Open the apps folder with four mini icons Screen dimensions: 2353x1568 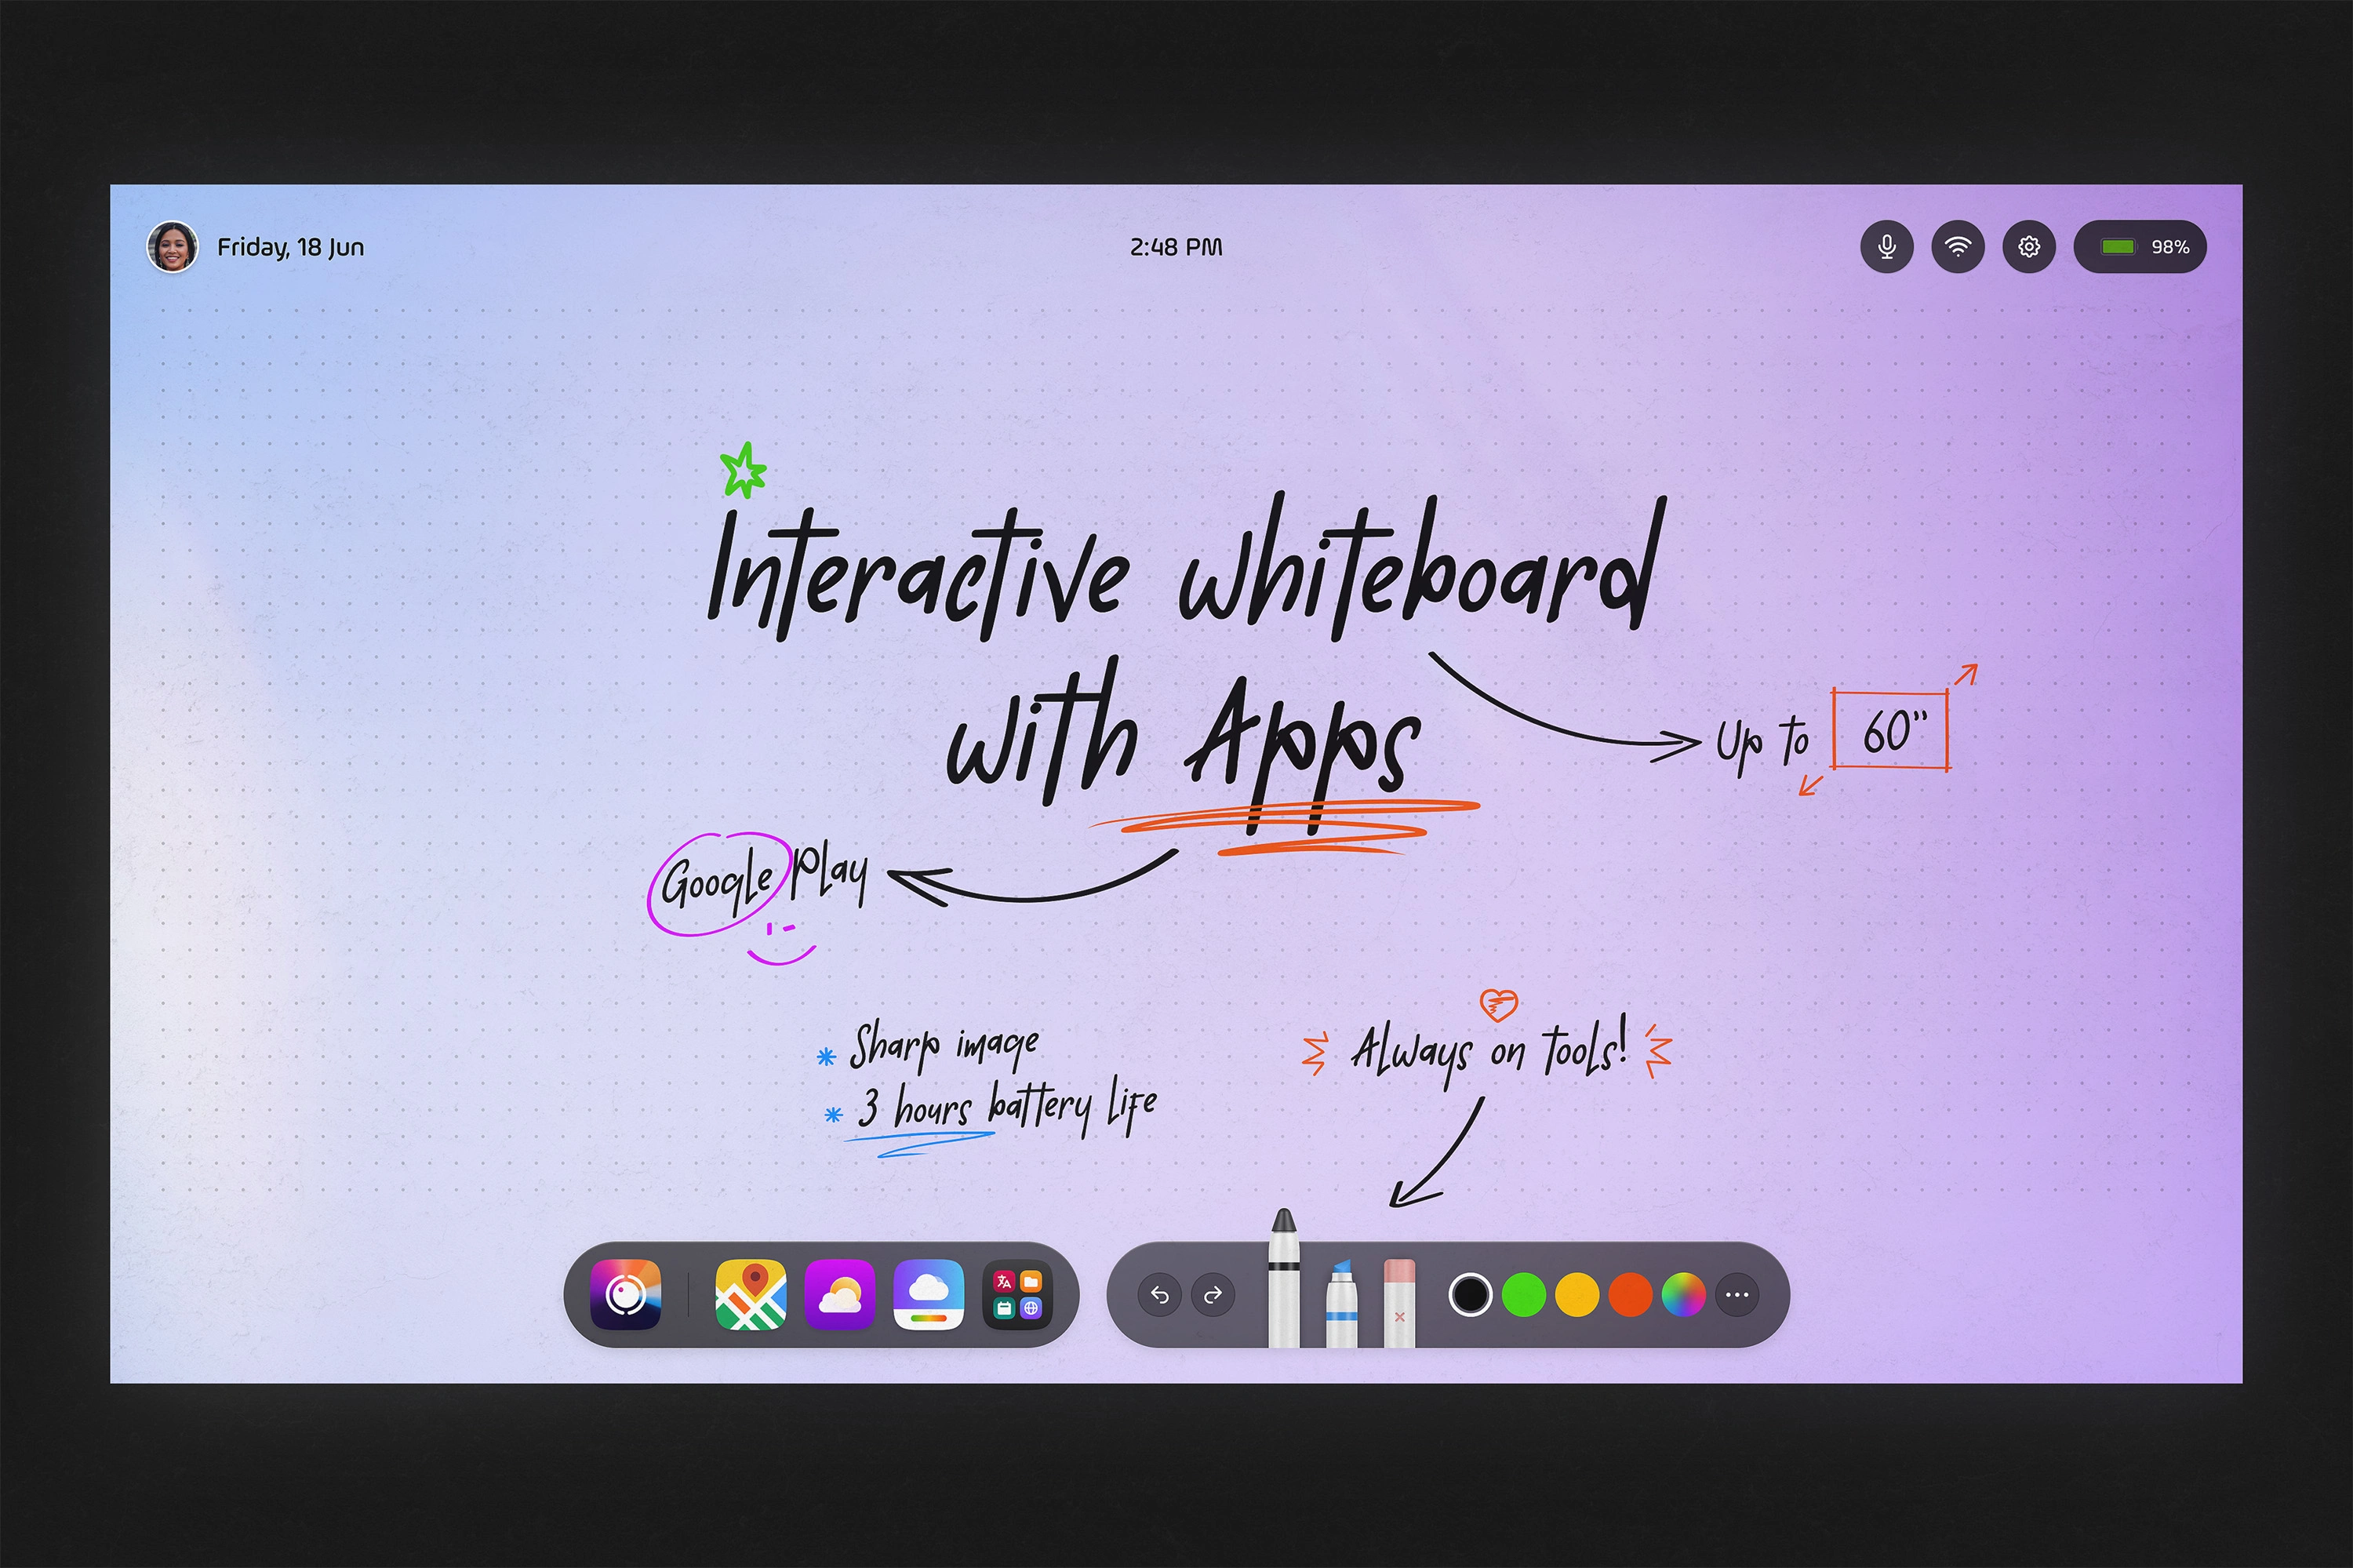(1017, 1295)
